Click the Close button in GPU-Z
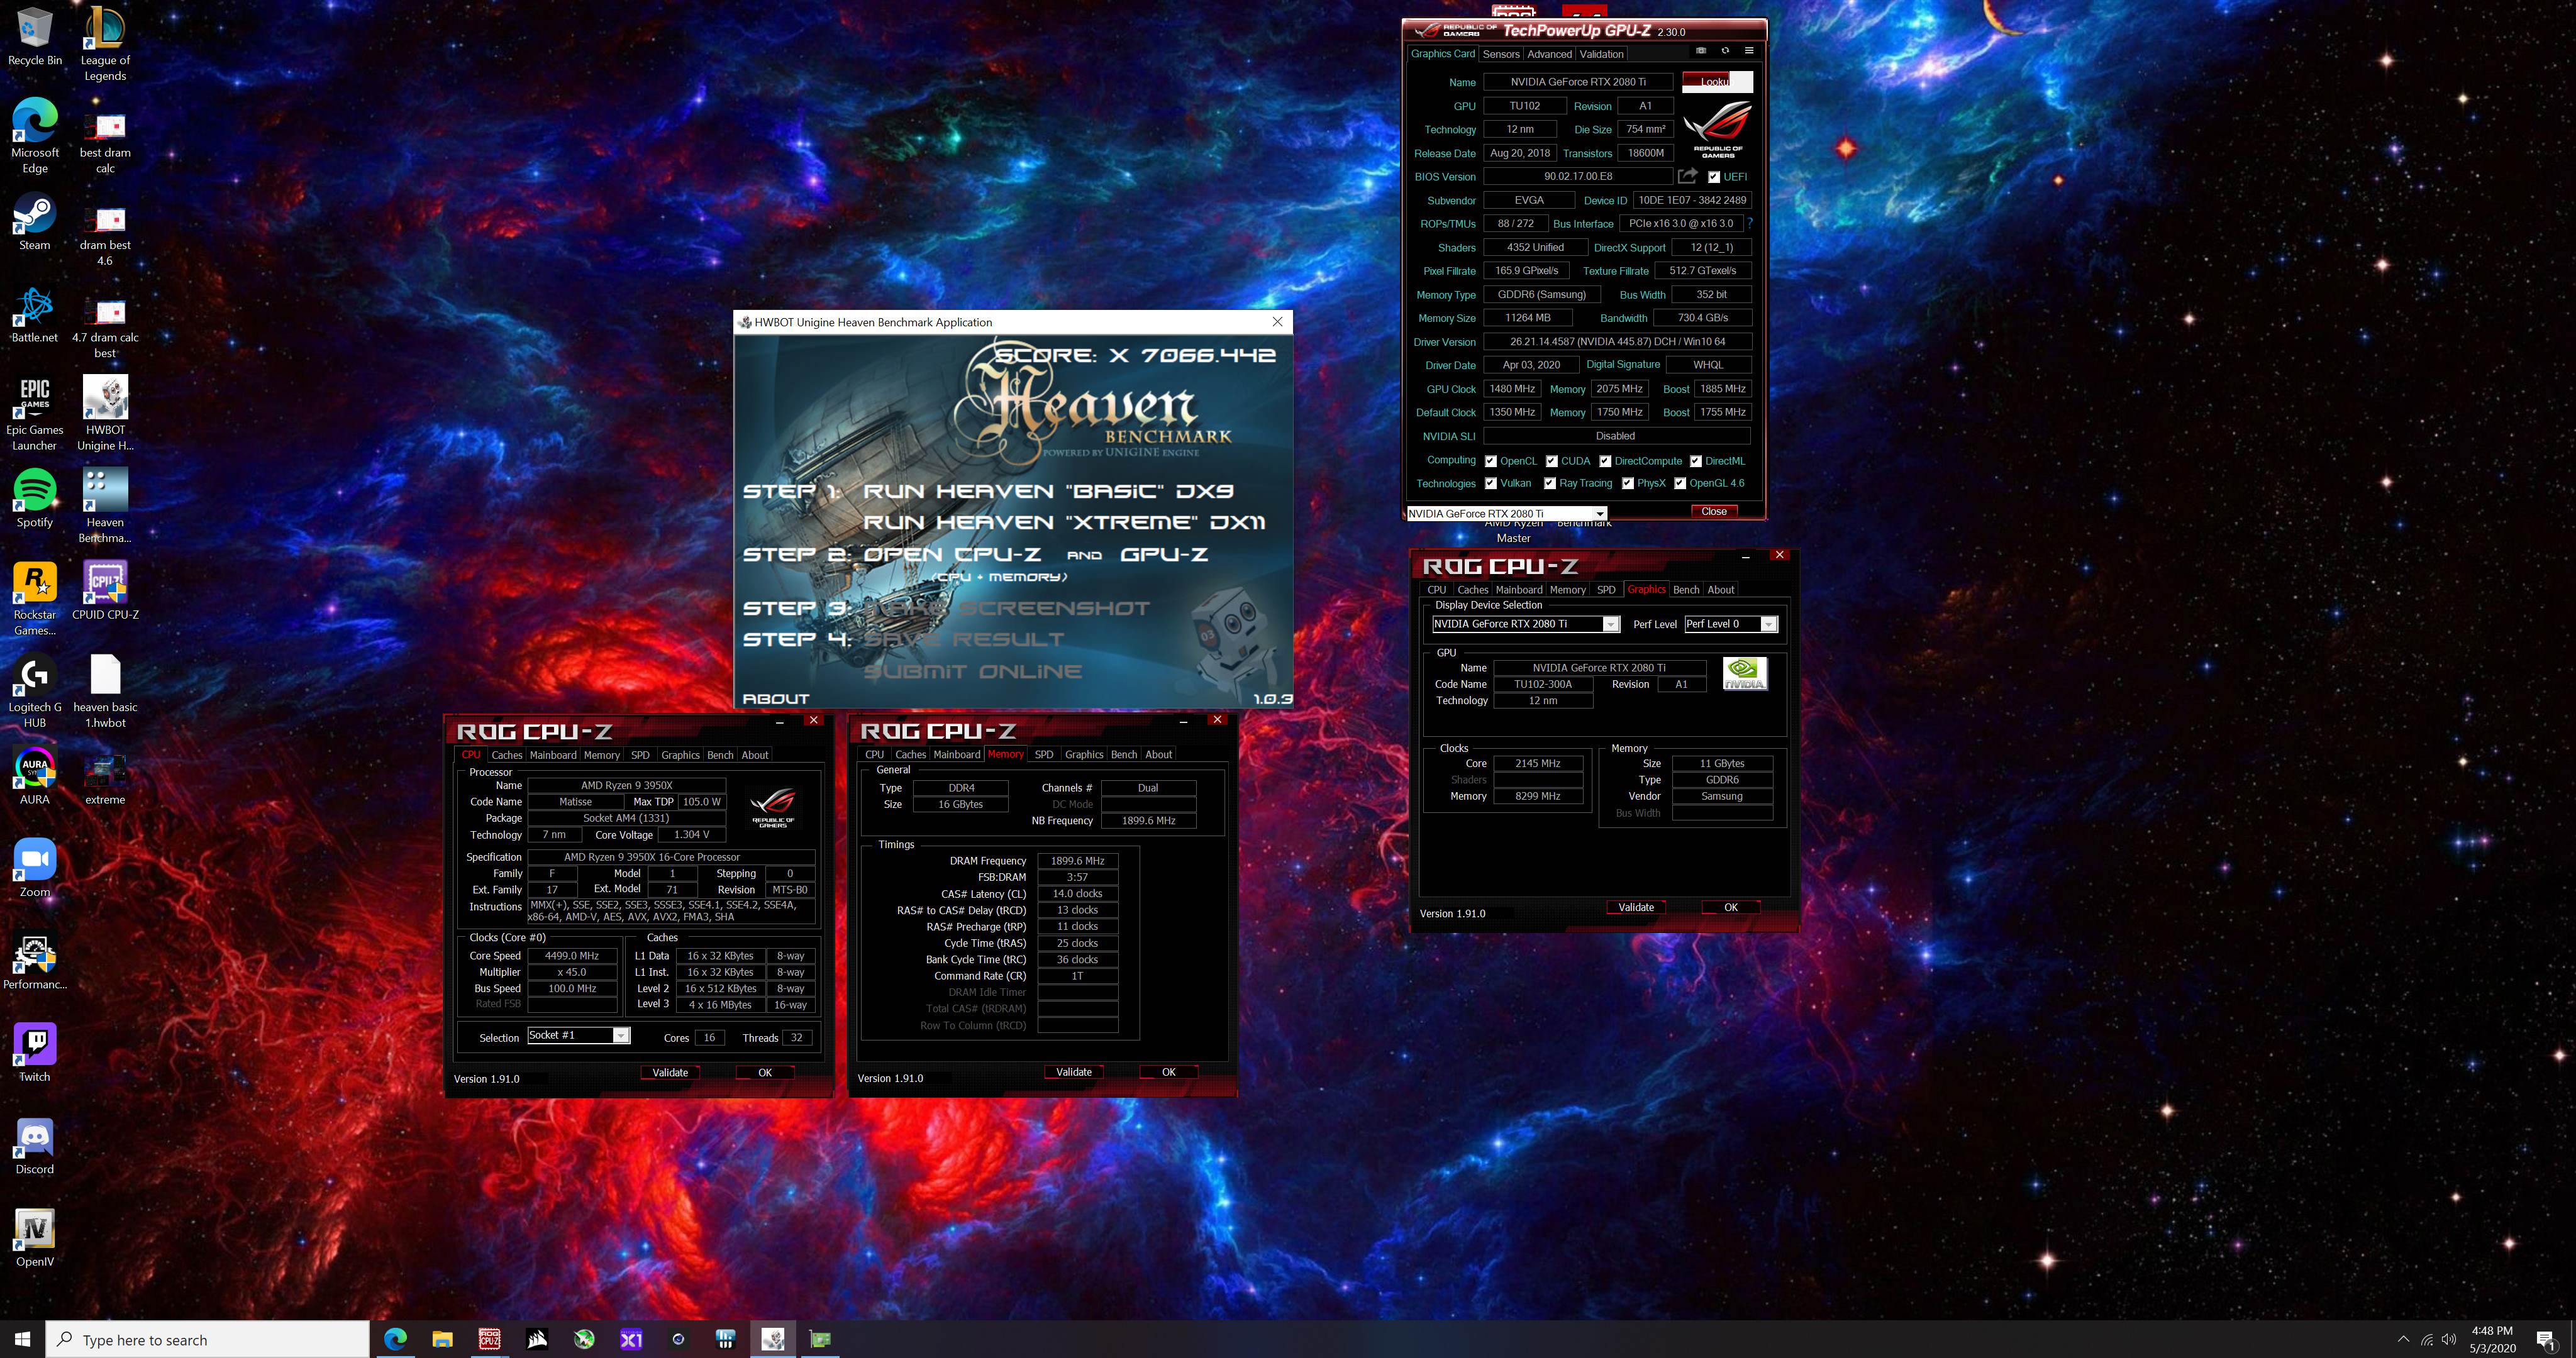This screenshot has height=1358, width=2576. coord(1714,511)
